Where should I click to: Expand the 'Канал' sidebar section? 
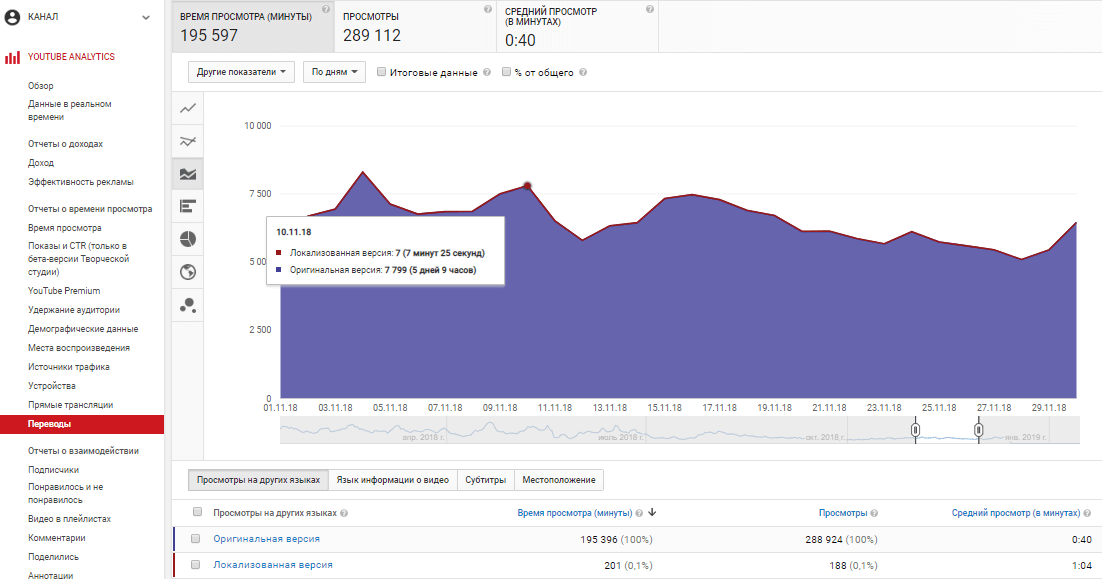click(146, 17)
